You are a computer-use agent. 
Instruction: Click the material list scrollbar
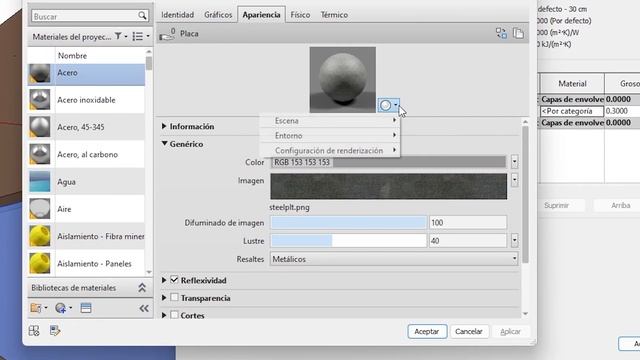[x=149, y=64]
